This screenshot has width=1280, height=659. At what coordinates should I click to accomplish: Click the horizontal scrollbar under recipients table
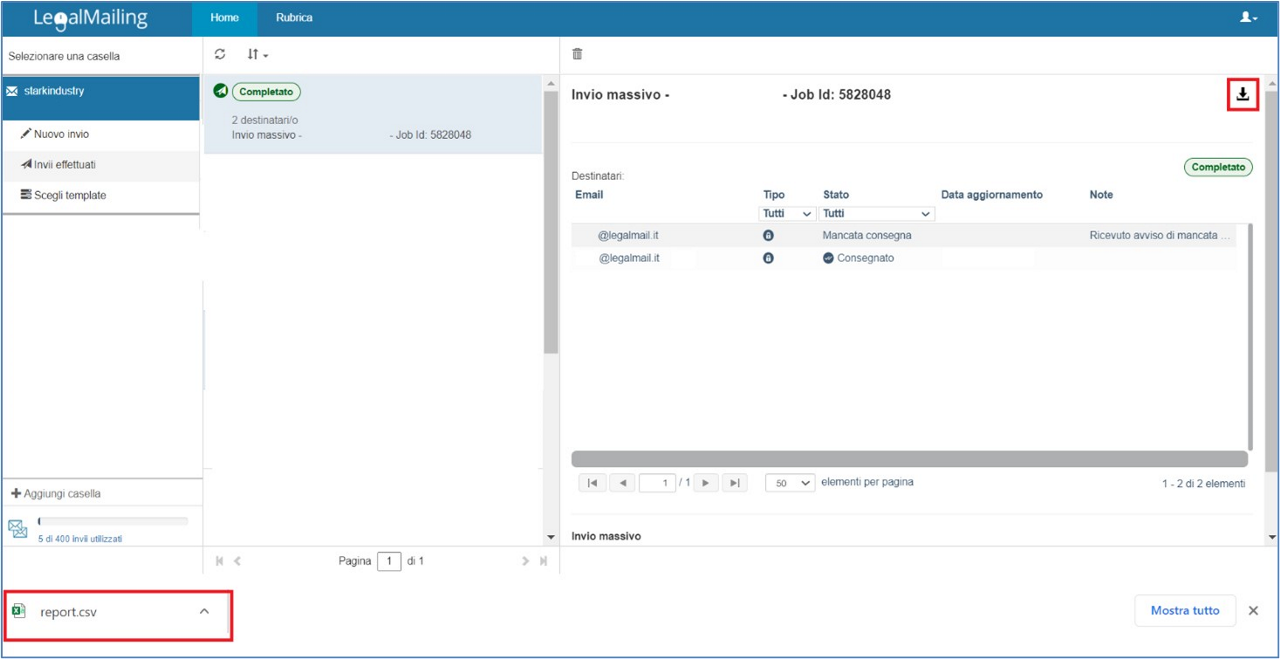908,459
